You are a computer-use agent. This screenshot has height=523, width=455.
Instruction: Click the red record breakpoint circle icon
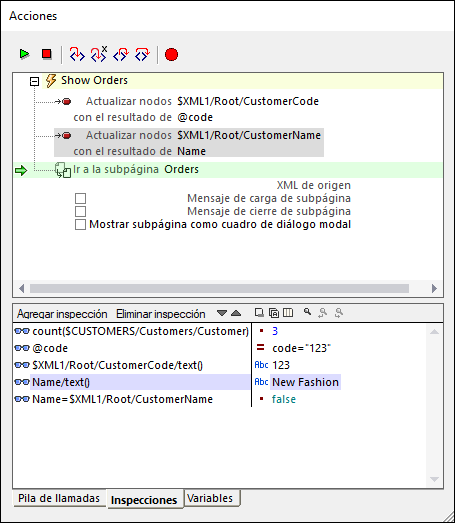(x=171, y=54)
